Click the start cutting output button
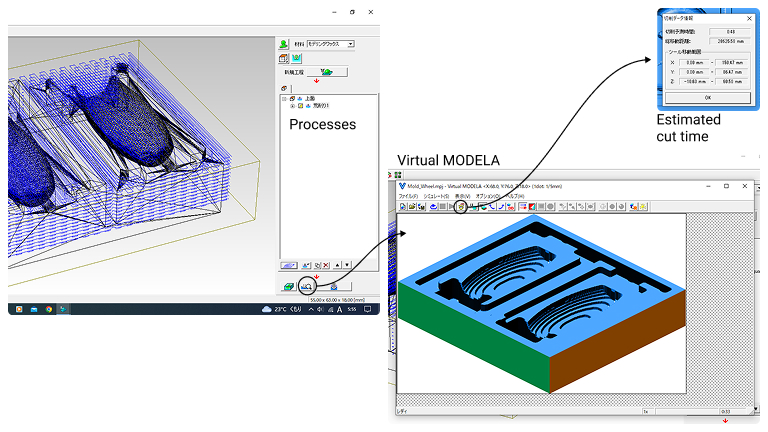Image resolution: width=768 pixels, height=432 pixels. pos(334,287)
